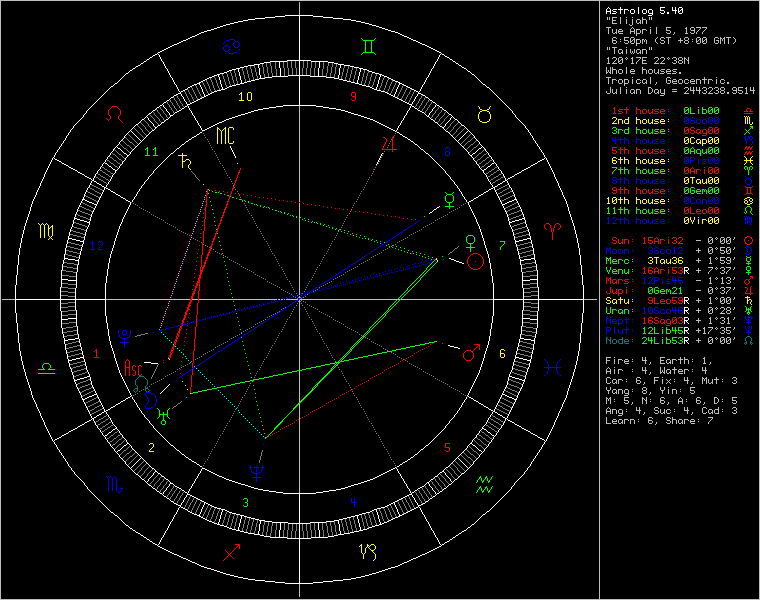Click the 7th house 0Ari00 row
Screen dimensions: 760x600
click(x=681, y=171)
